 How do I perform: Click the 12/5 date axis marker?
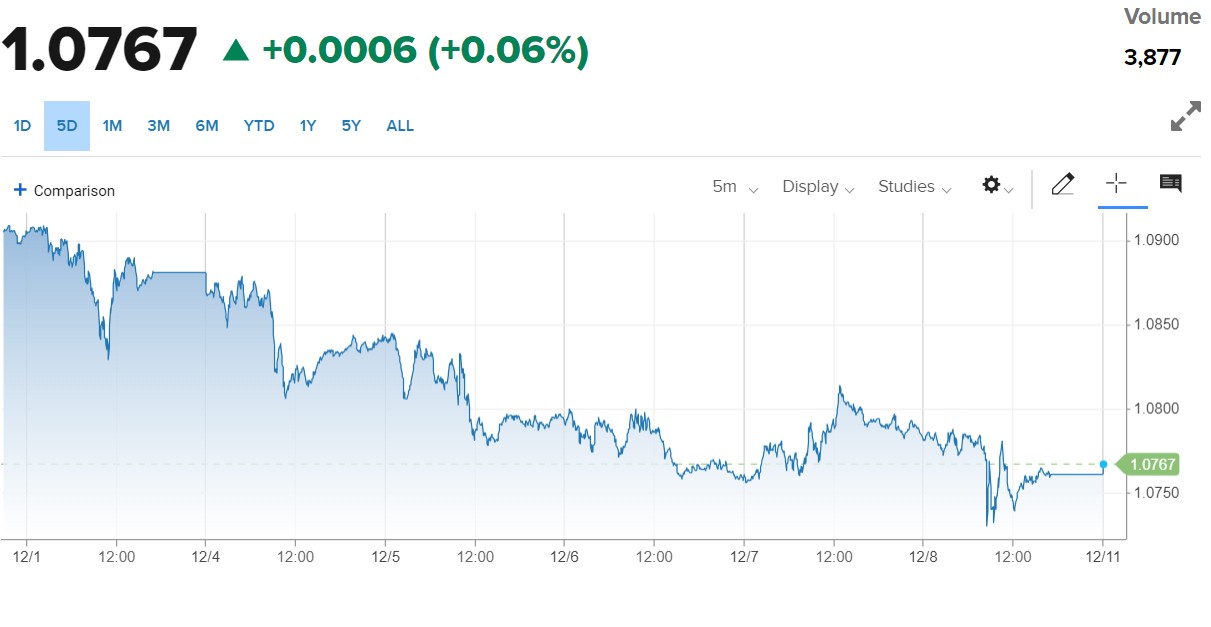point(385,556)
